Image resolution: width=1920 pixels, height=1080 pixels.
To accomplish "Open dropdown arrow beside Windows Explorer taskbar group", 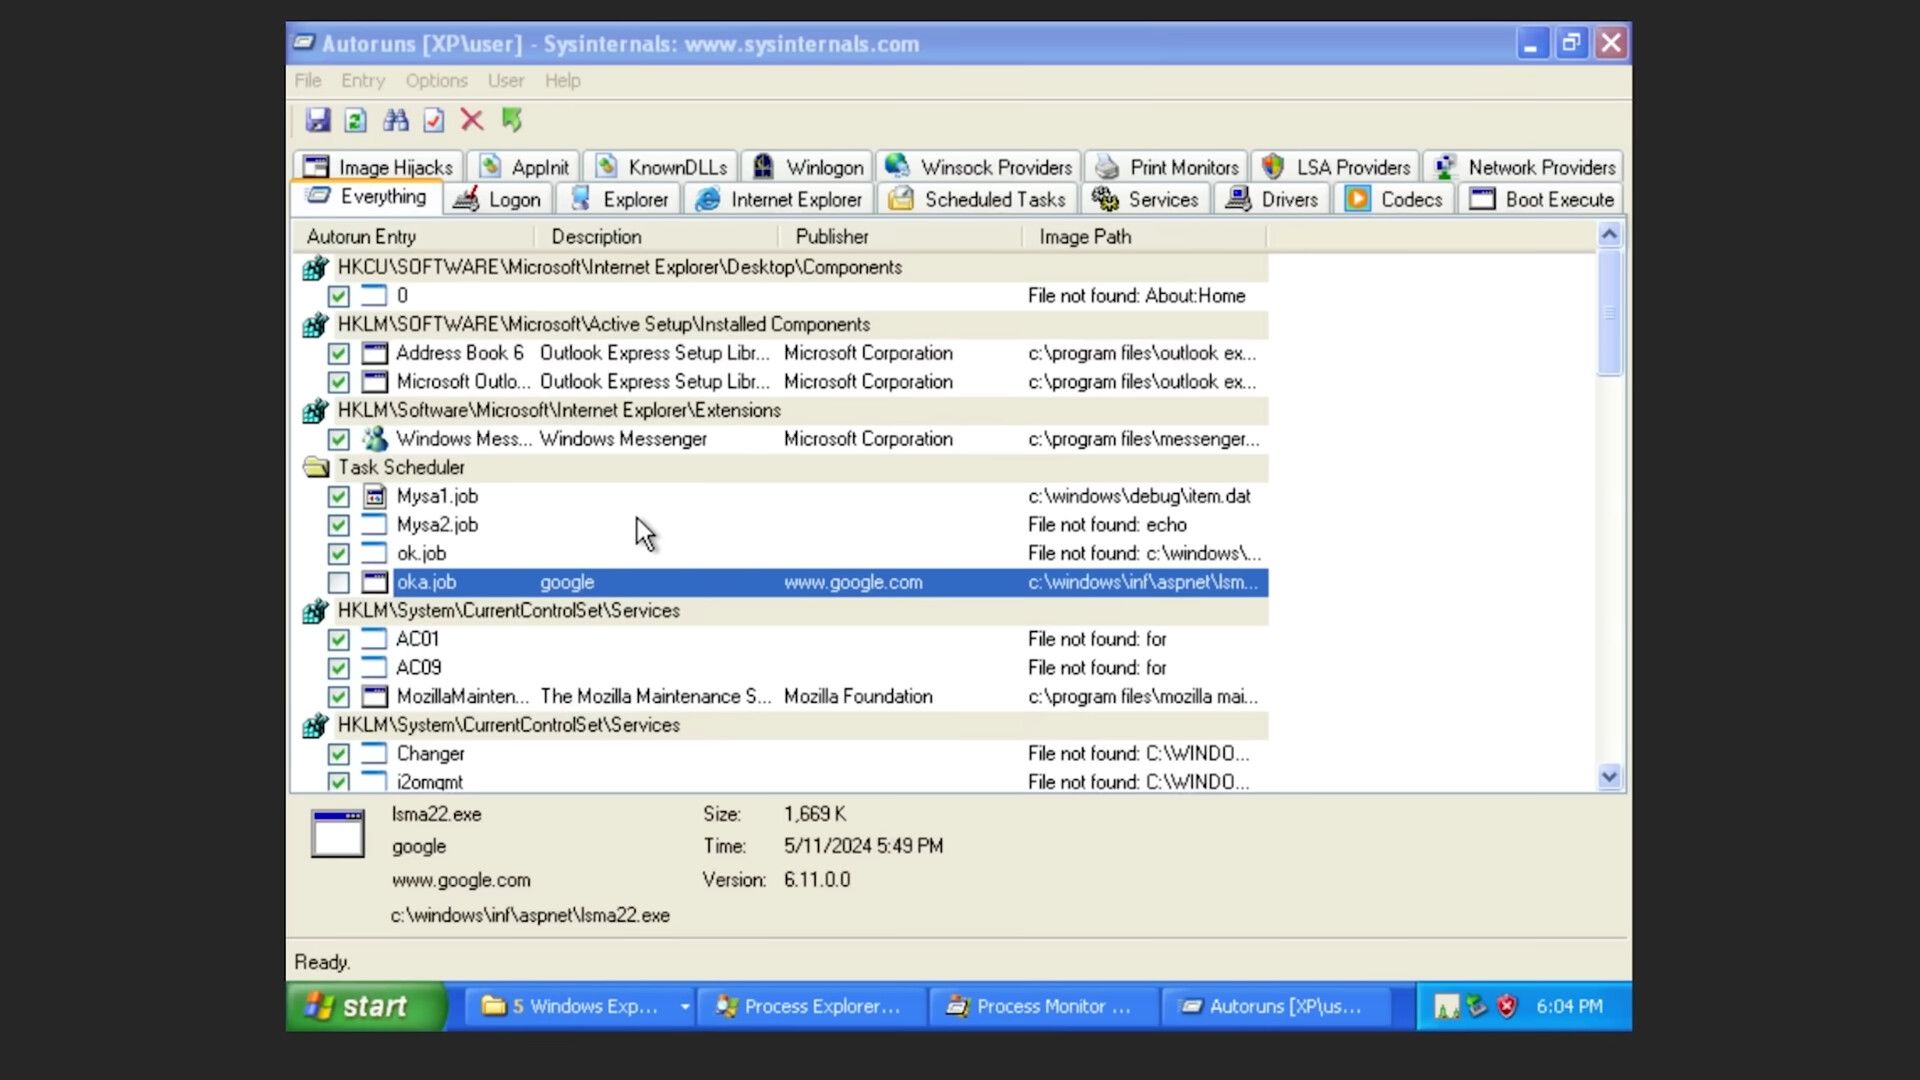I will (x=685, y=1007).
